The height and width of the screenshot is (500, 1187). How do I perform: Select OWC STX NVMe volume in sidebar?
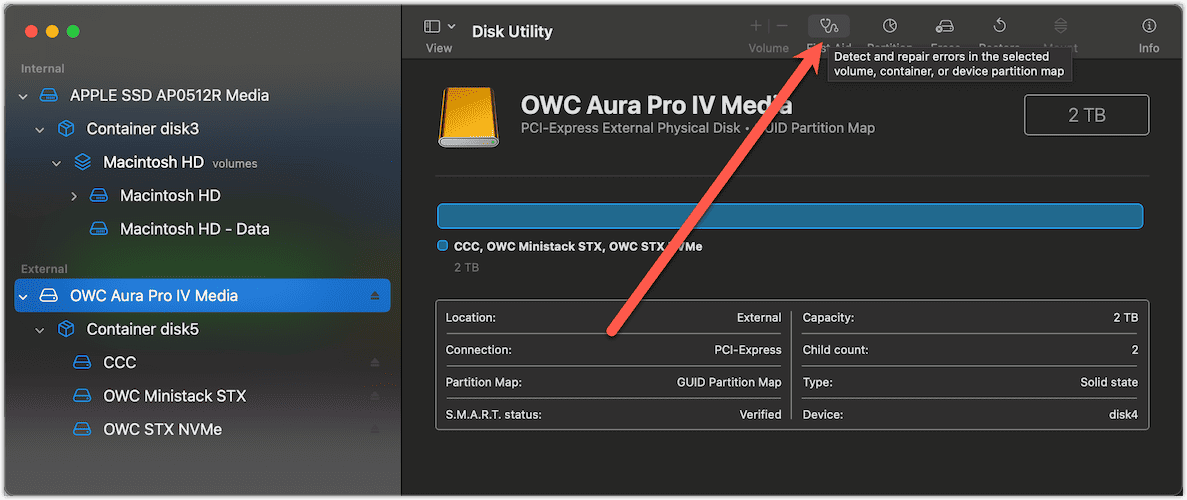click(x=162, y=429)
